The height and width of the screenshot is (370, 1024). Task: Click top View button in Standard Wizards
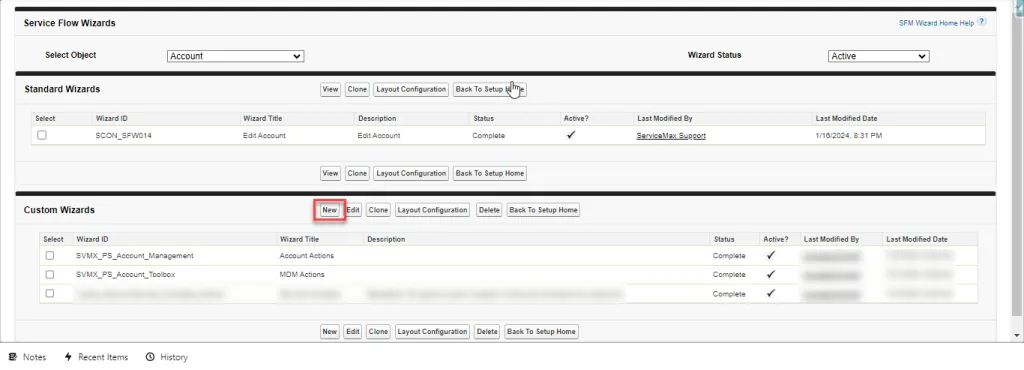tap(330, 89)
